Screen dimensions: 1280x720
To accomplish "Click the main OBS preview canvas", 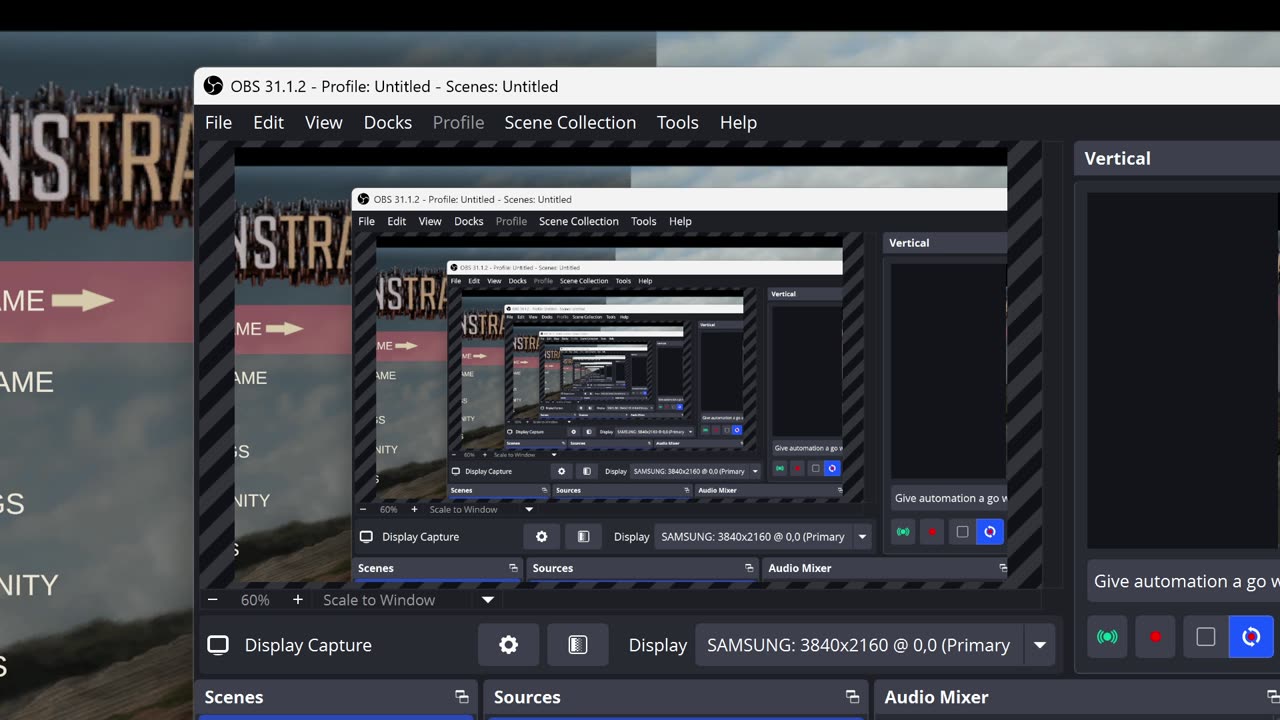I will tap(621, 365).
